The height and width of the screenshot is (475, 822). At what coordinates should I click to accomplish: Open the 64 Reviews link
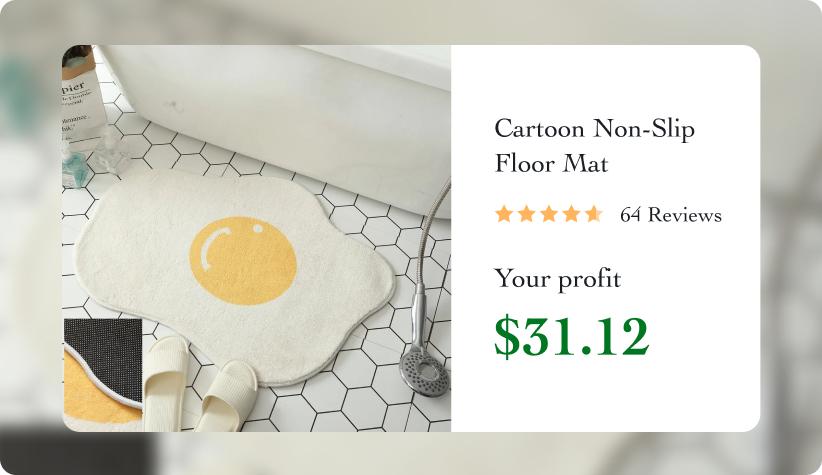coord(670,215)
